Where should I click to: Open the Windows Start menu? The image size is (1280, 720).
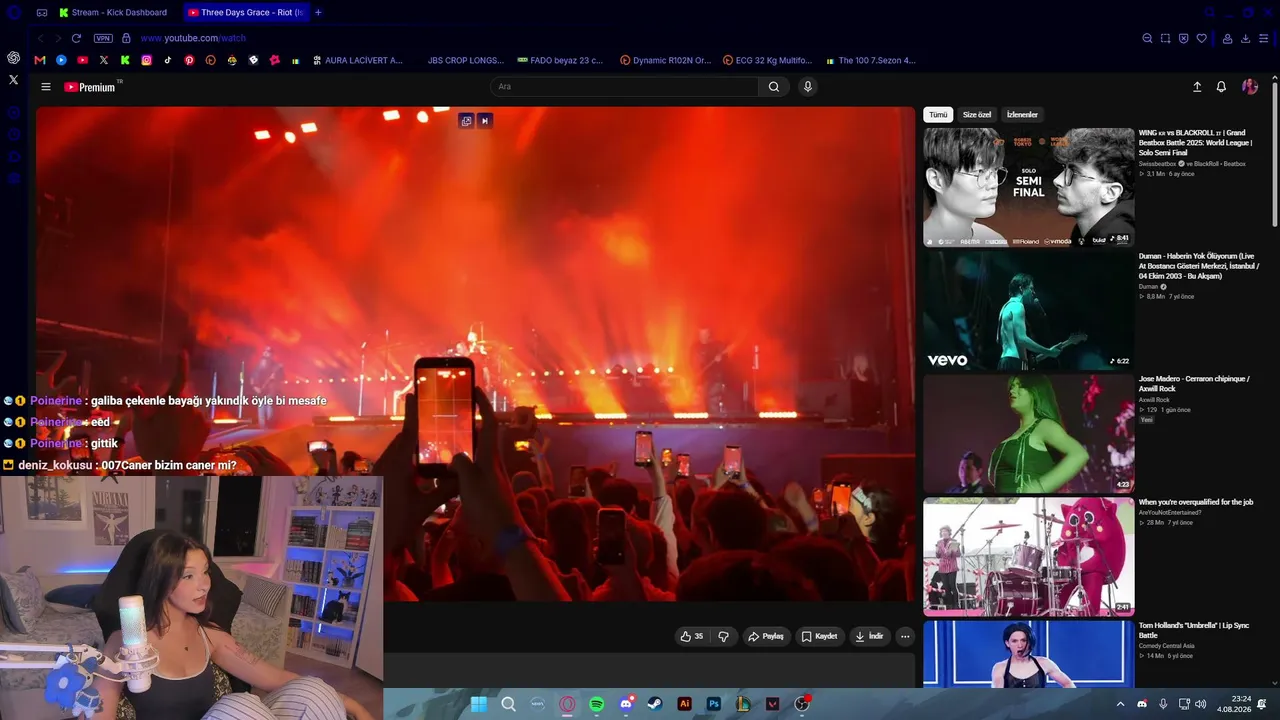(479, 704)
